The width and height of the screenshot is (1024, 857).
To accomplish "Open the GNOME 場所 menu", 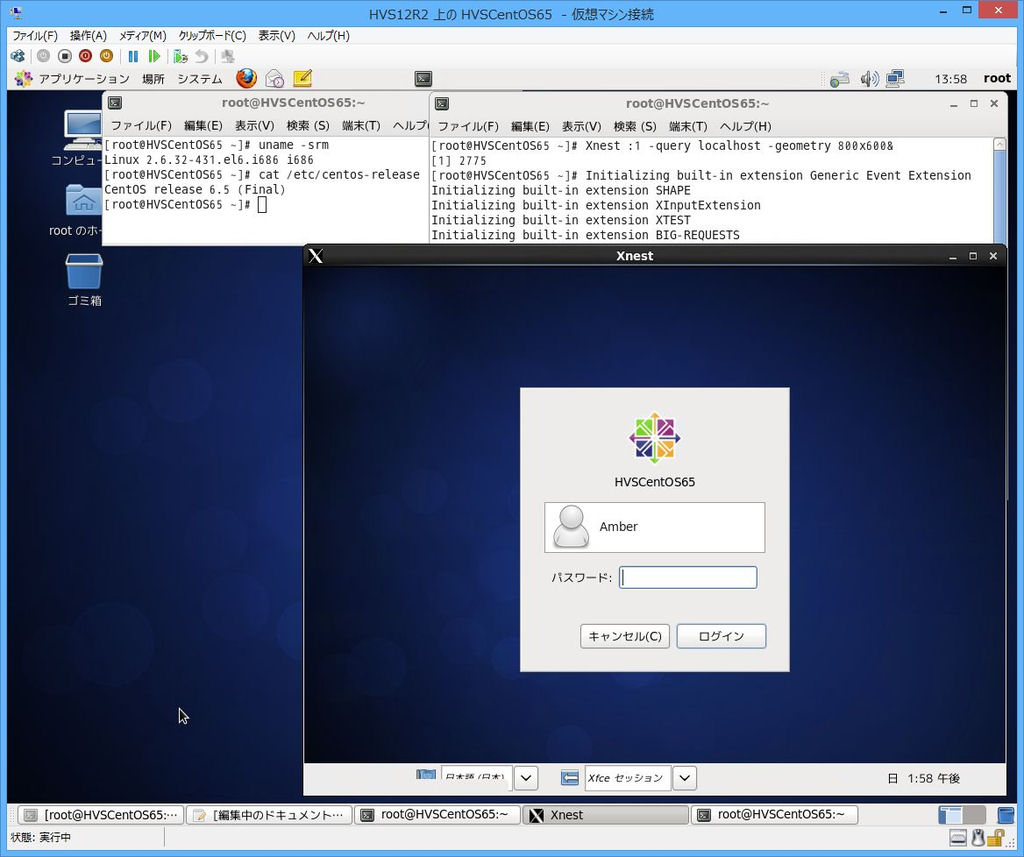I will [x=153, y=79].
